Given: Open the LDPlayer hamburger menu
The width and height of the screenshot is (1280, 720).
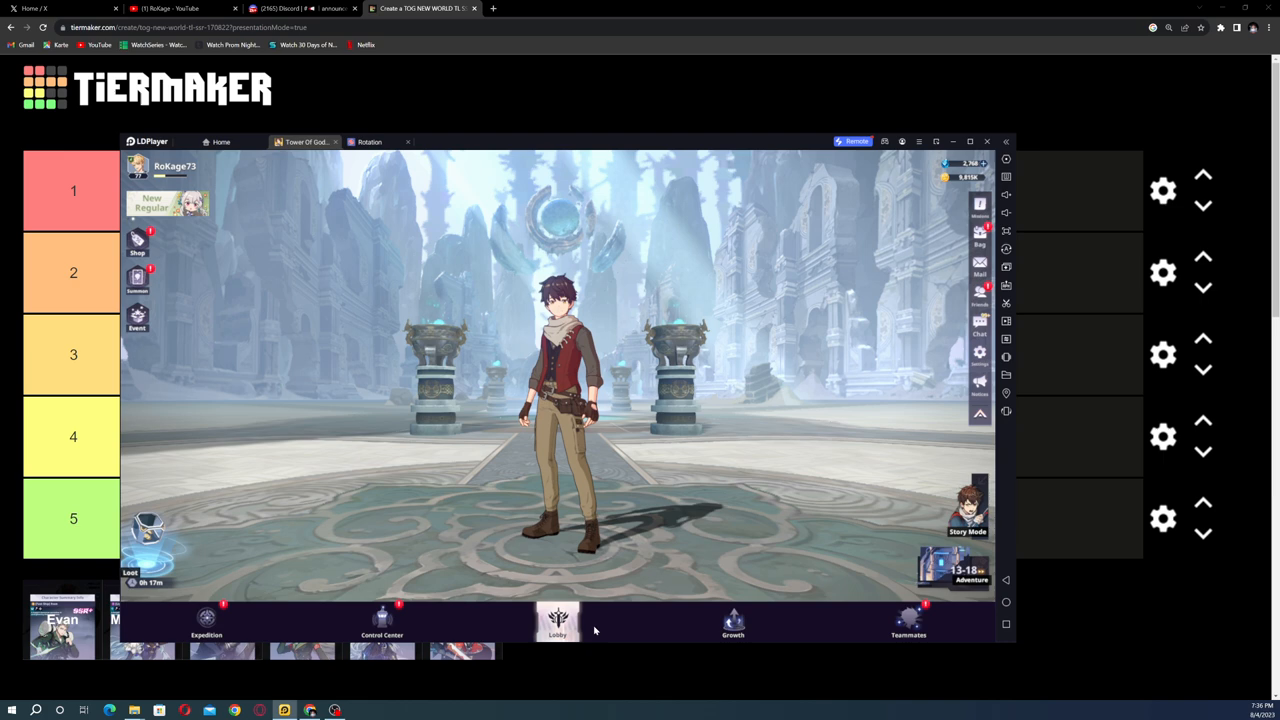Looking at the screenshot, I should pos(919,142).
